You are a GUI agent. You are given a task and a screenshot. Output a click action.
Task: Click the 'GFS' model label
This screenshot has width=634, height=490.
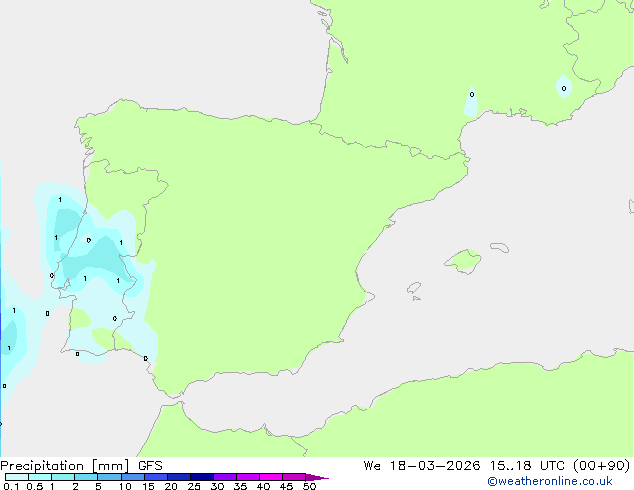click(150, 466)
